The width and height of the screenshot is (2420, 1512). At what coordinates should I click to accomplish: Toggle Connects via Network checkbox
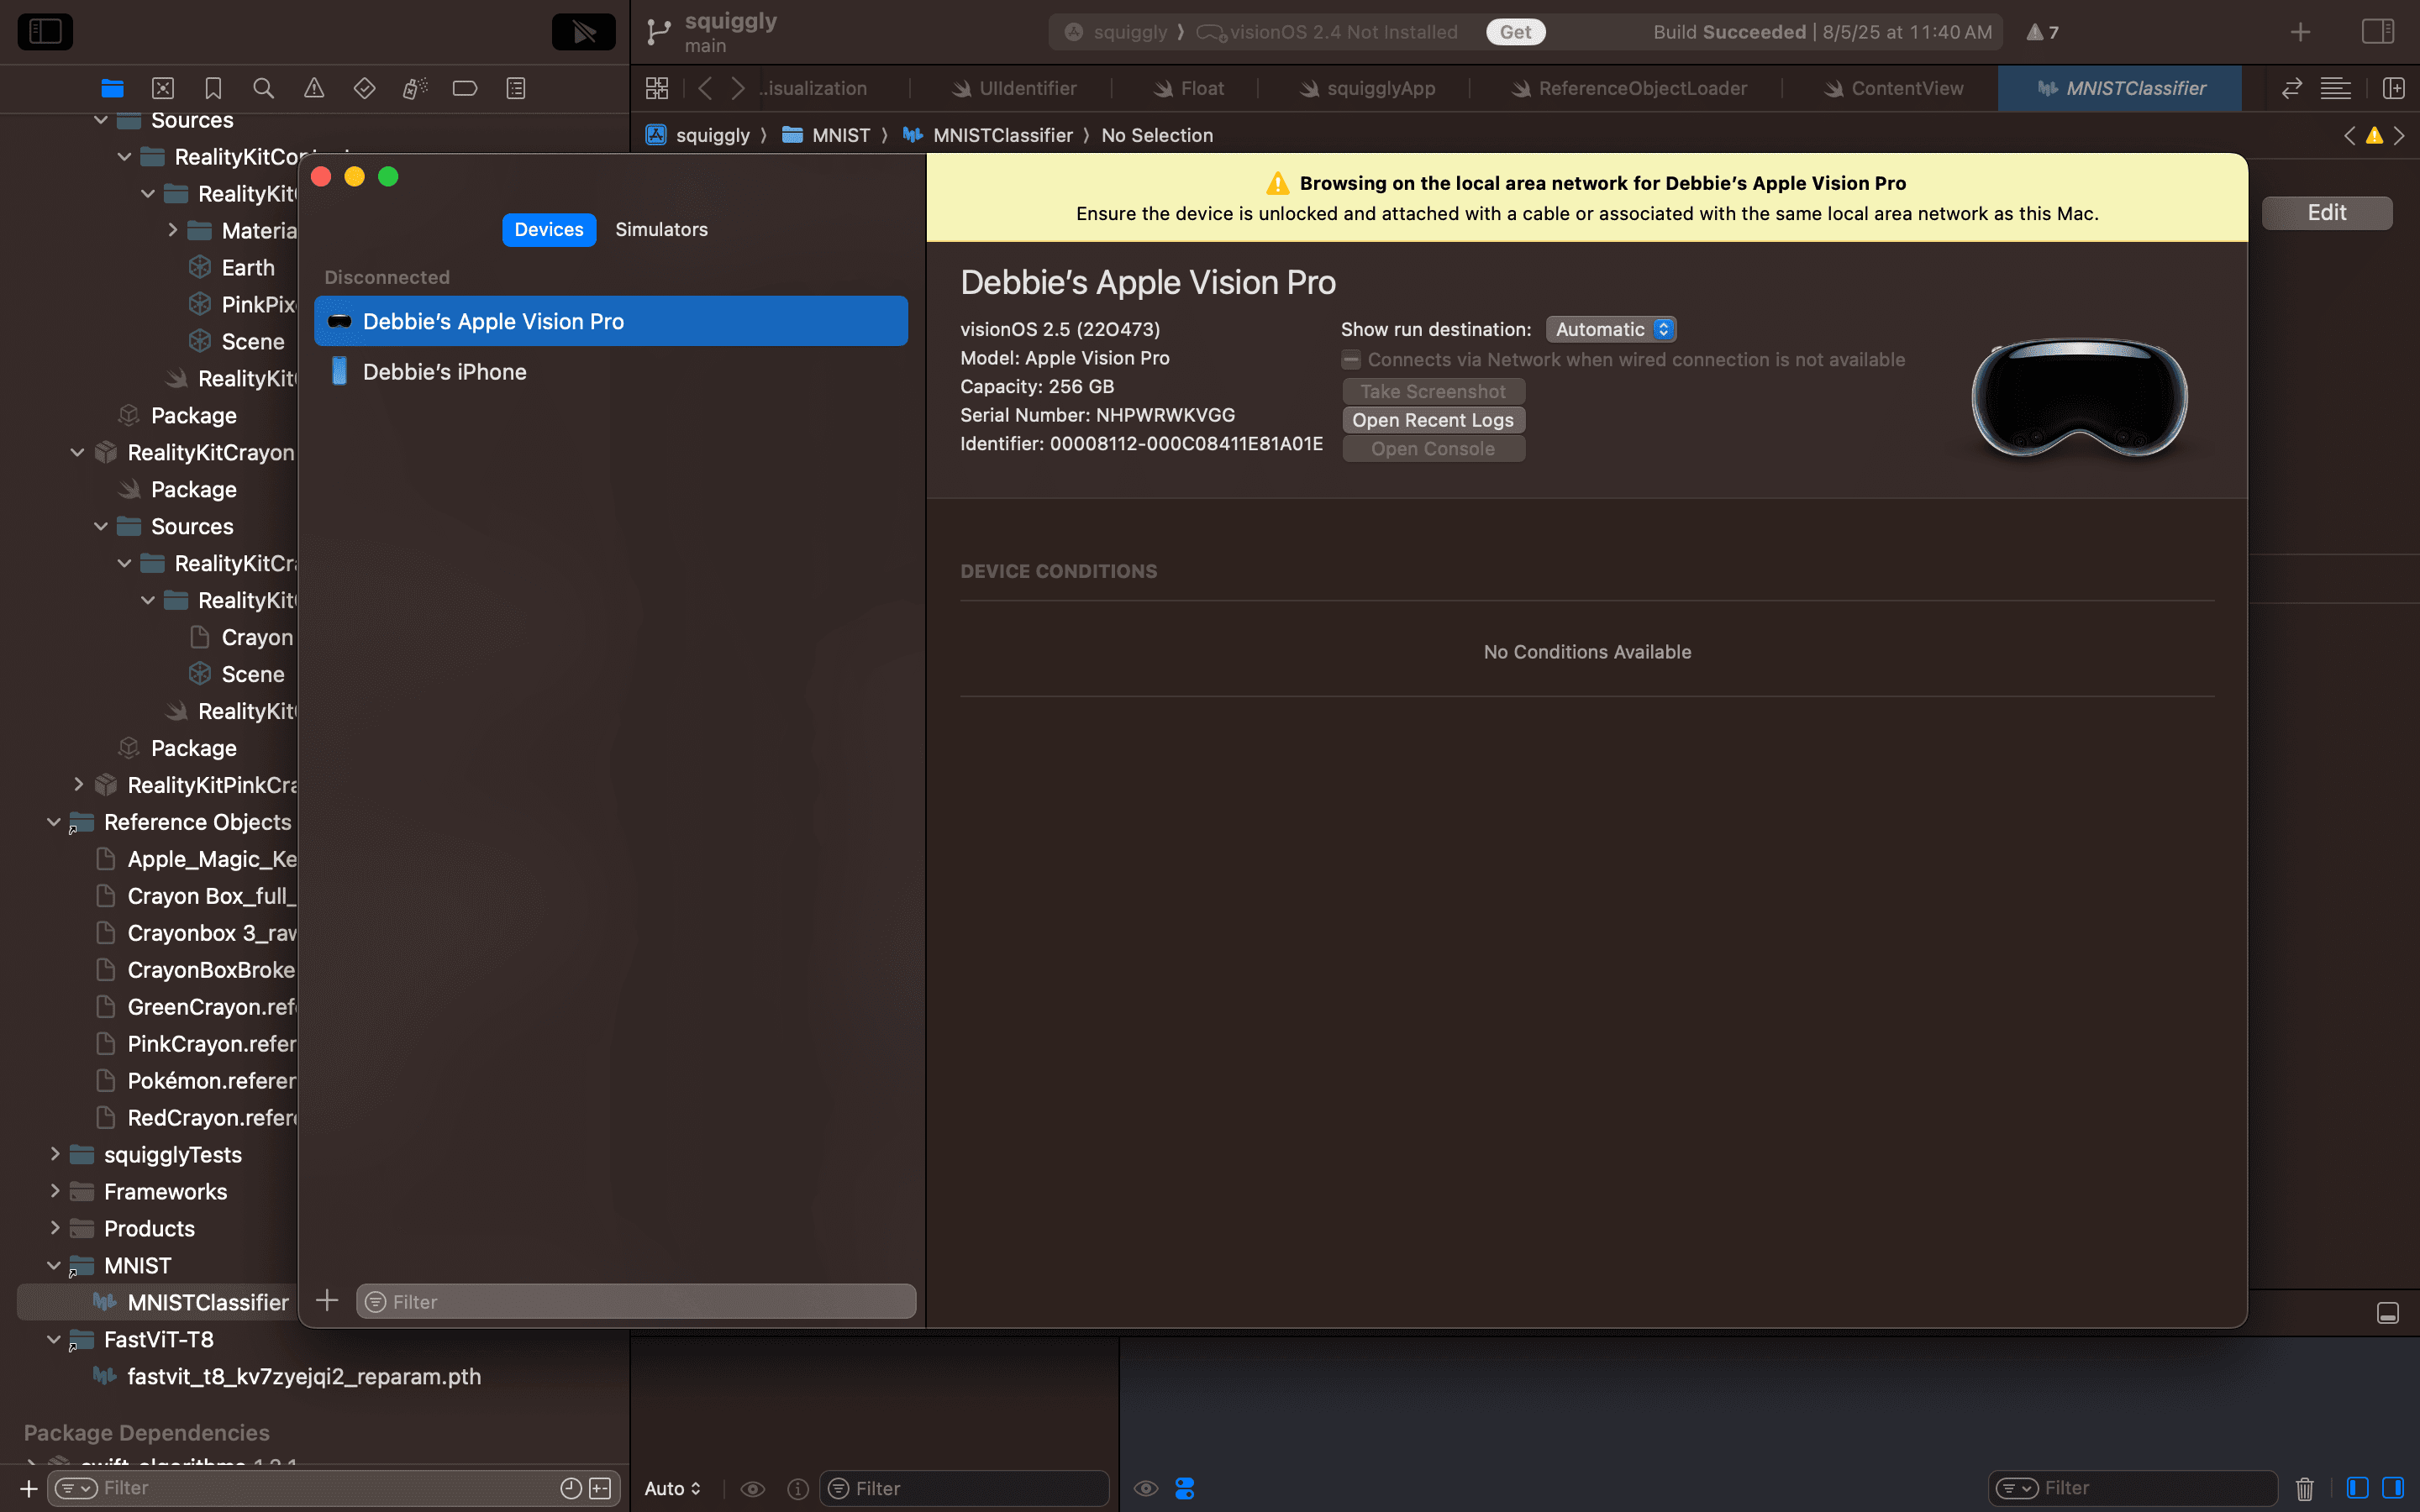pos(1351,360)
